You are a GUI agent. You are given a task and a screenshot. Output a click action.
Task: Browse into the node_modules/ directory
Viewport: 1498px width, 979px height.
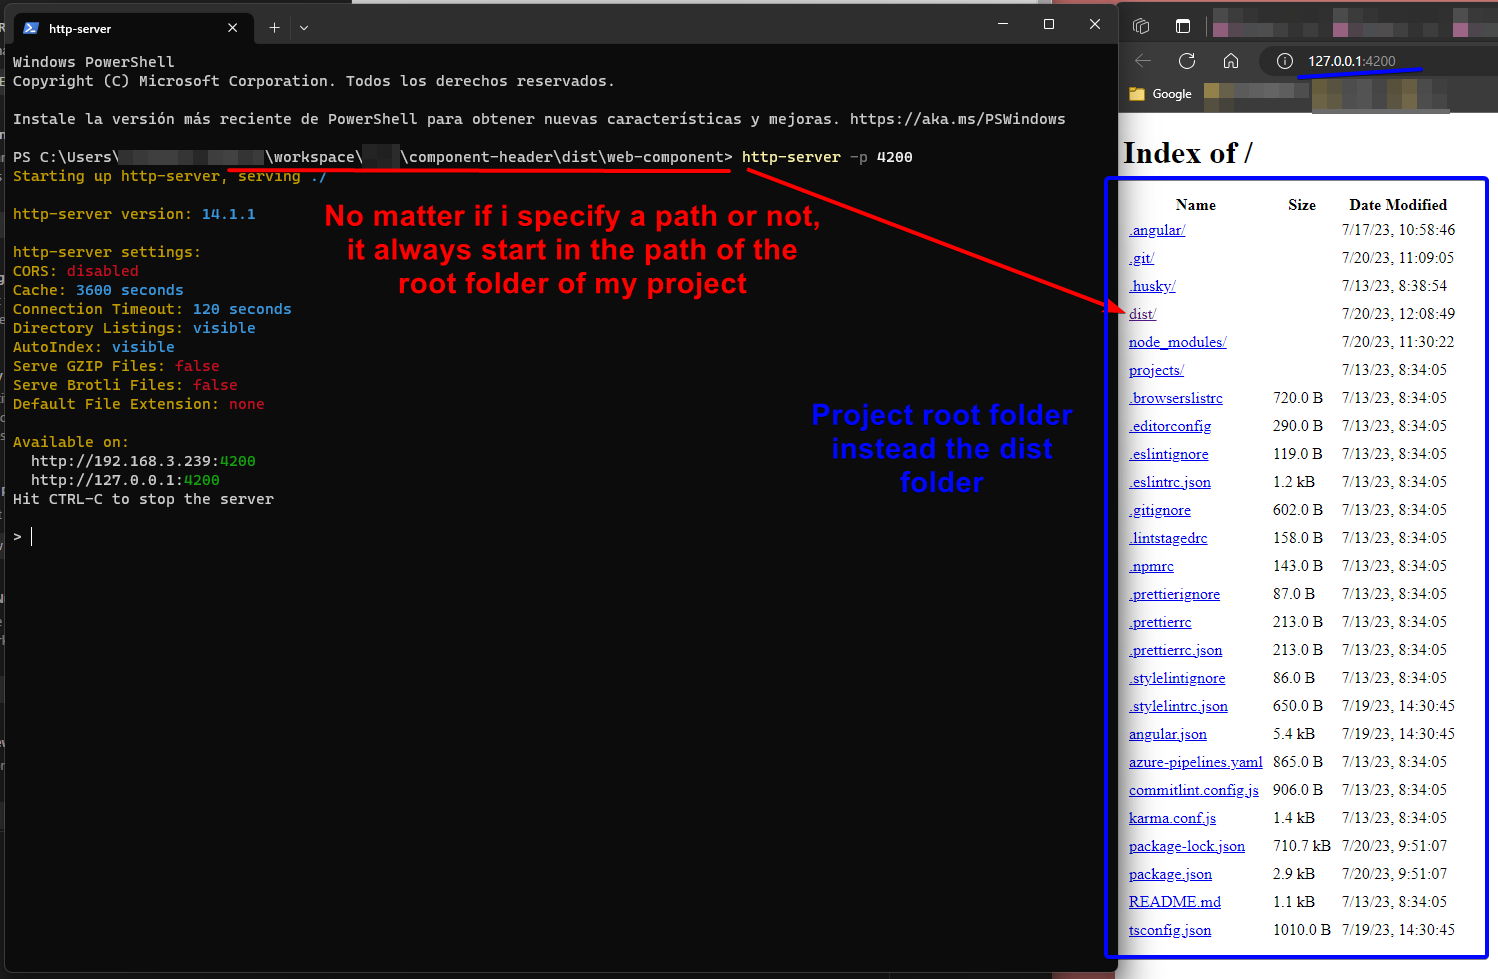(1177, 341)
